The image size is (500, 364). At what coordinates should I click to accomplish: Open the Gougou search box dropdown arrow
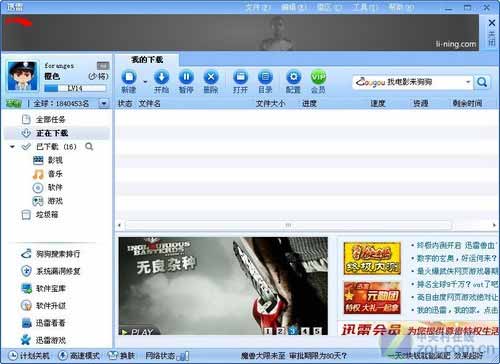coord(468,82)
